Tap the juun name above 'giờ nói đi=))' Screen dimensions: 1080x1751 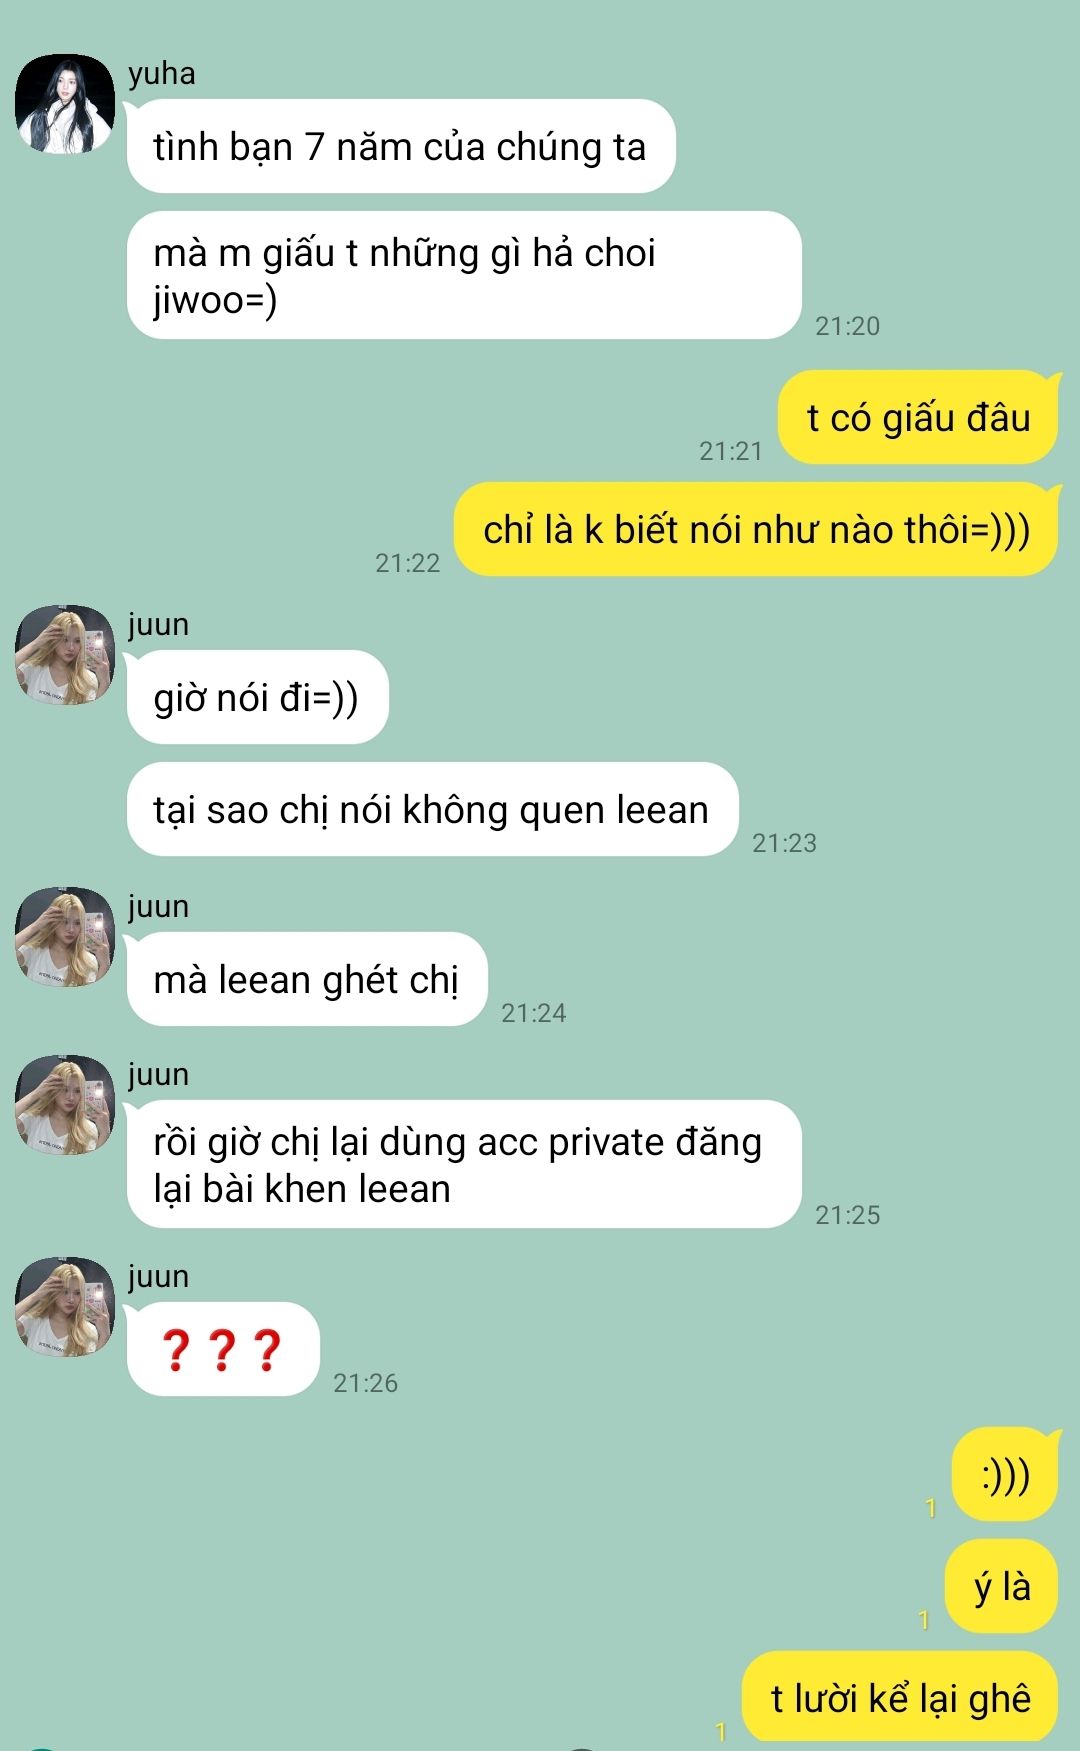click(x=159, y=624)
